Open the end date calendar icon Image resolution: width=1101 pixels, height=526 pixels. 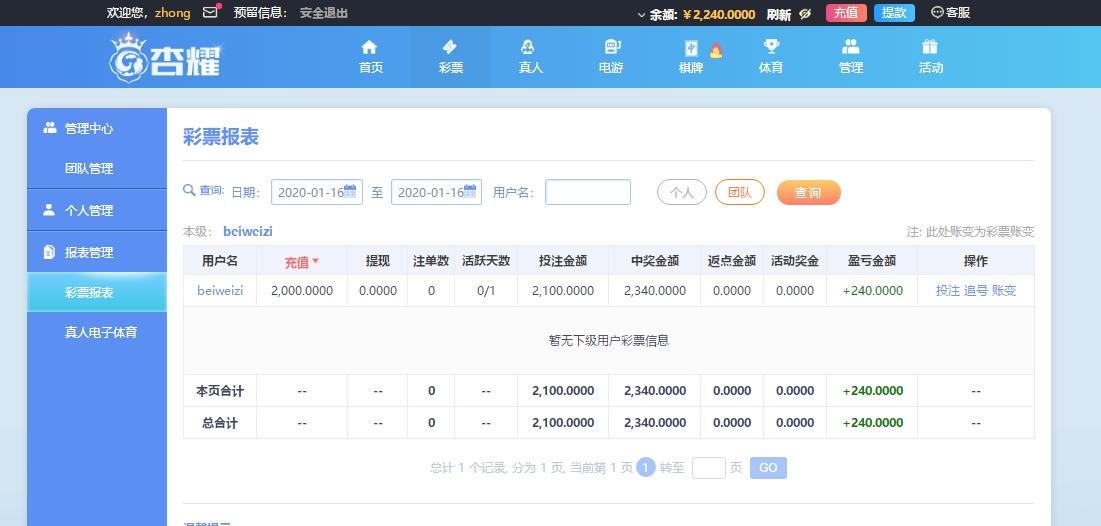click(470, 190)
